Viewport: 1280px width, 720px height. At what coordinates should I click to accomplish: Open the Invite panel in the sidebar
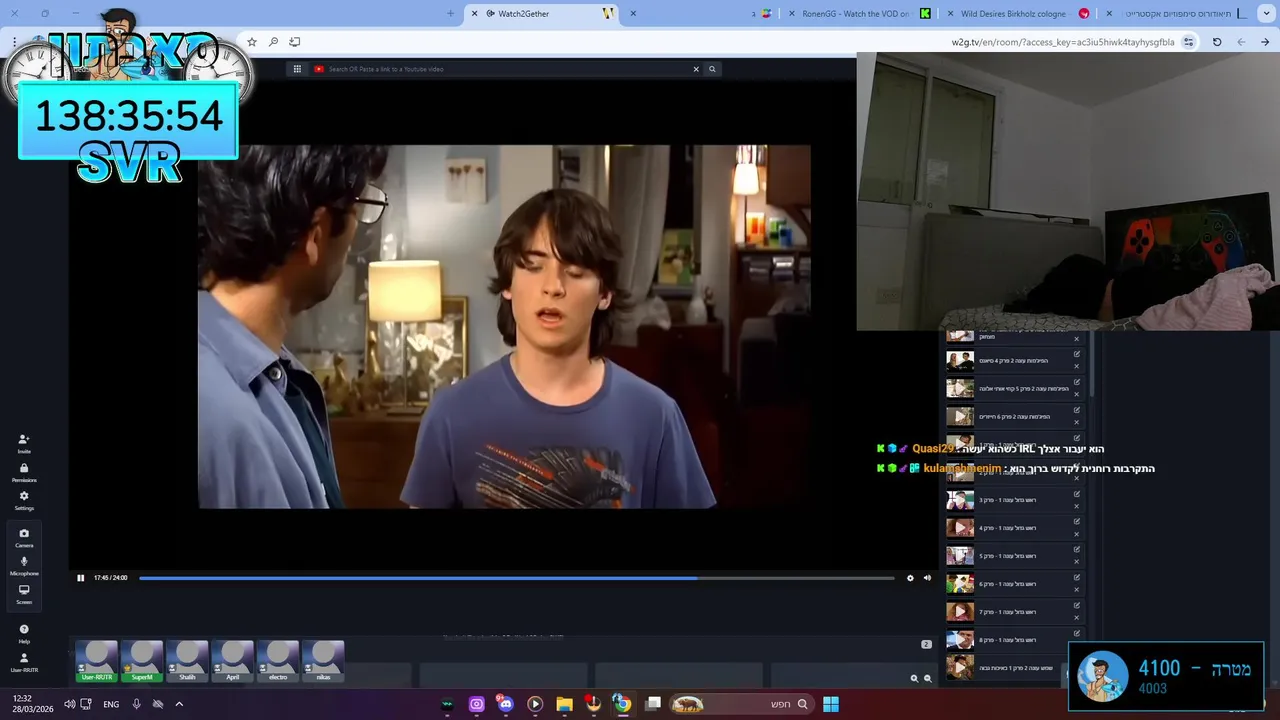[x=24, y=443]
